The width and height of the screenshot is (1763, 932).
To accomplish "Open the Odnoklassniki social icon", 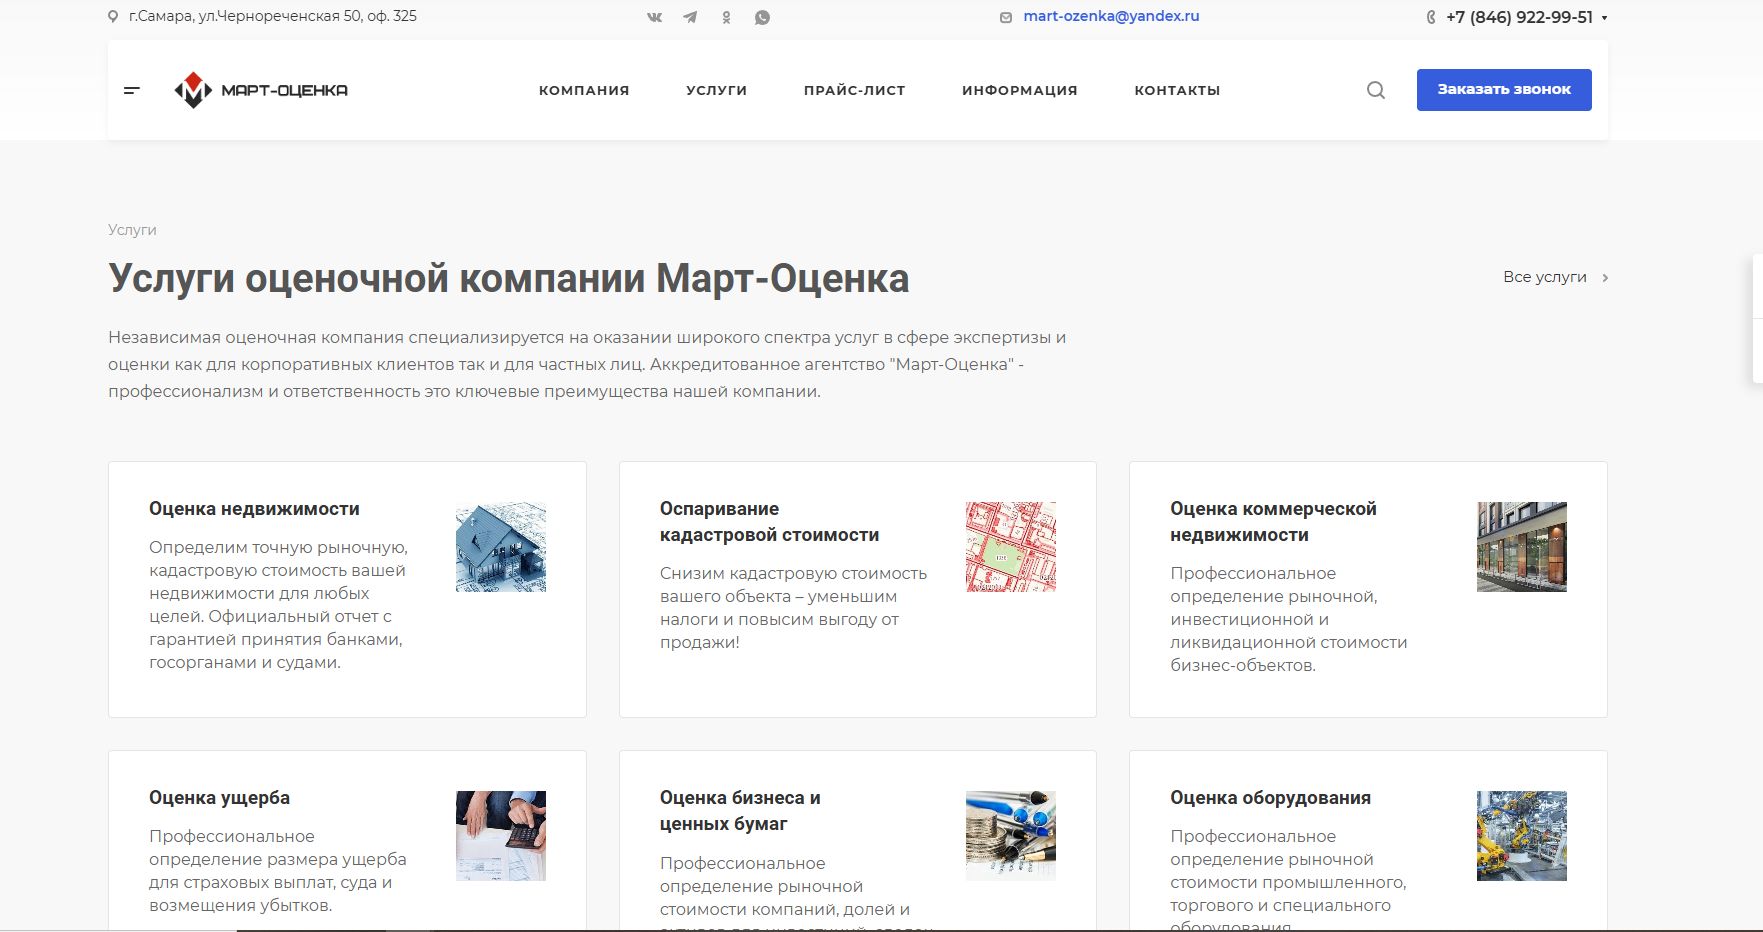I will point(726,17).
